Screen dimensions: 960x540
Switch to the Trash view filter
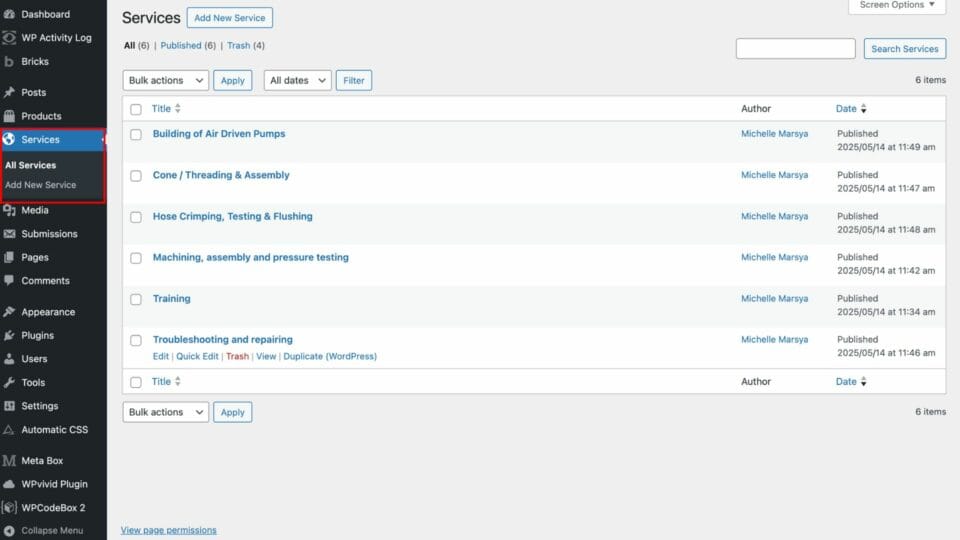click(239, 46)
